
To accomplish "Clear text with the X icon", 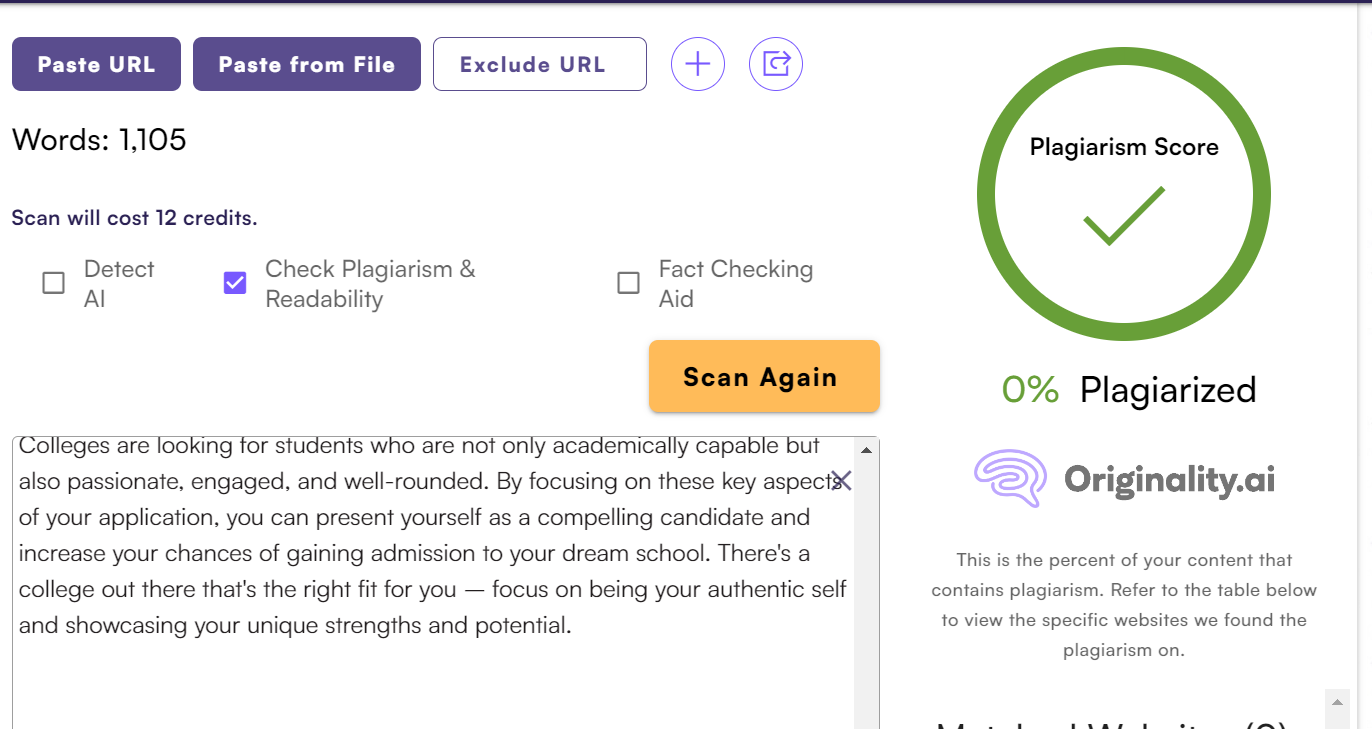I will [841, 481].
